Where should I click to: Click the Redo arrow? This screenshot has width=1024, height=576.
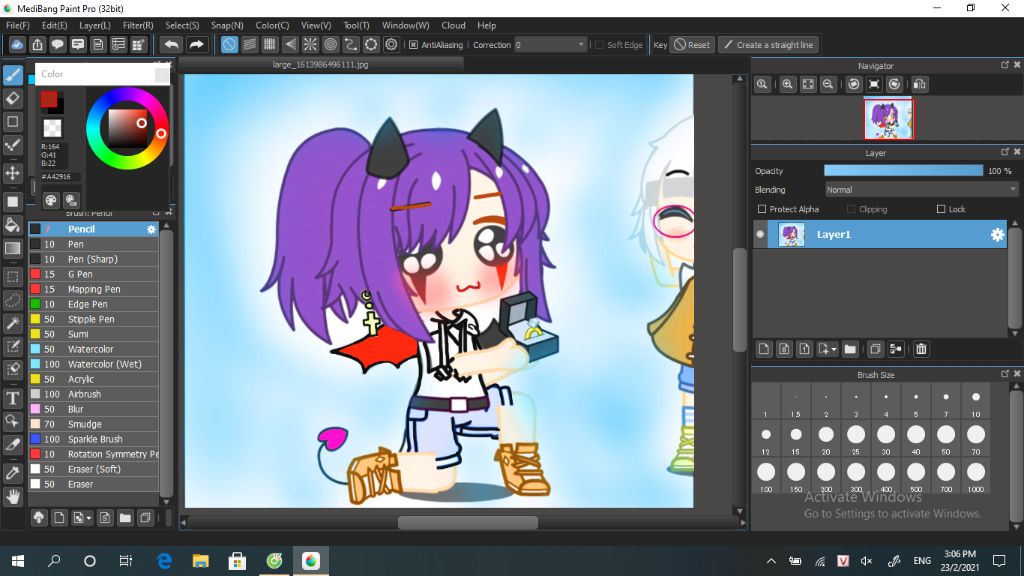click(196, 44)
